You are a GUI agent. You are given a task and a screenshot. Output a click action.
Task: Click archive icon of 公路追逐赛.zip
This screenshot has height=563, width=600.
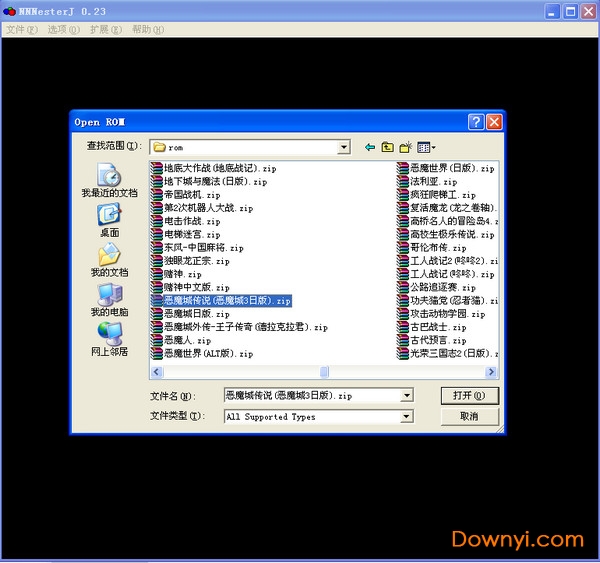coord(403,287)
